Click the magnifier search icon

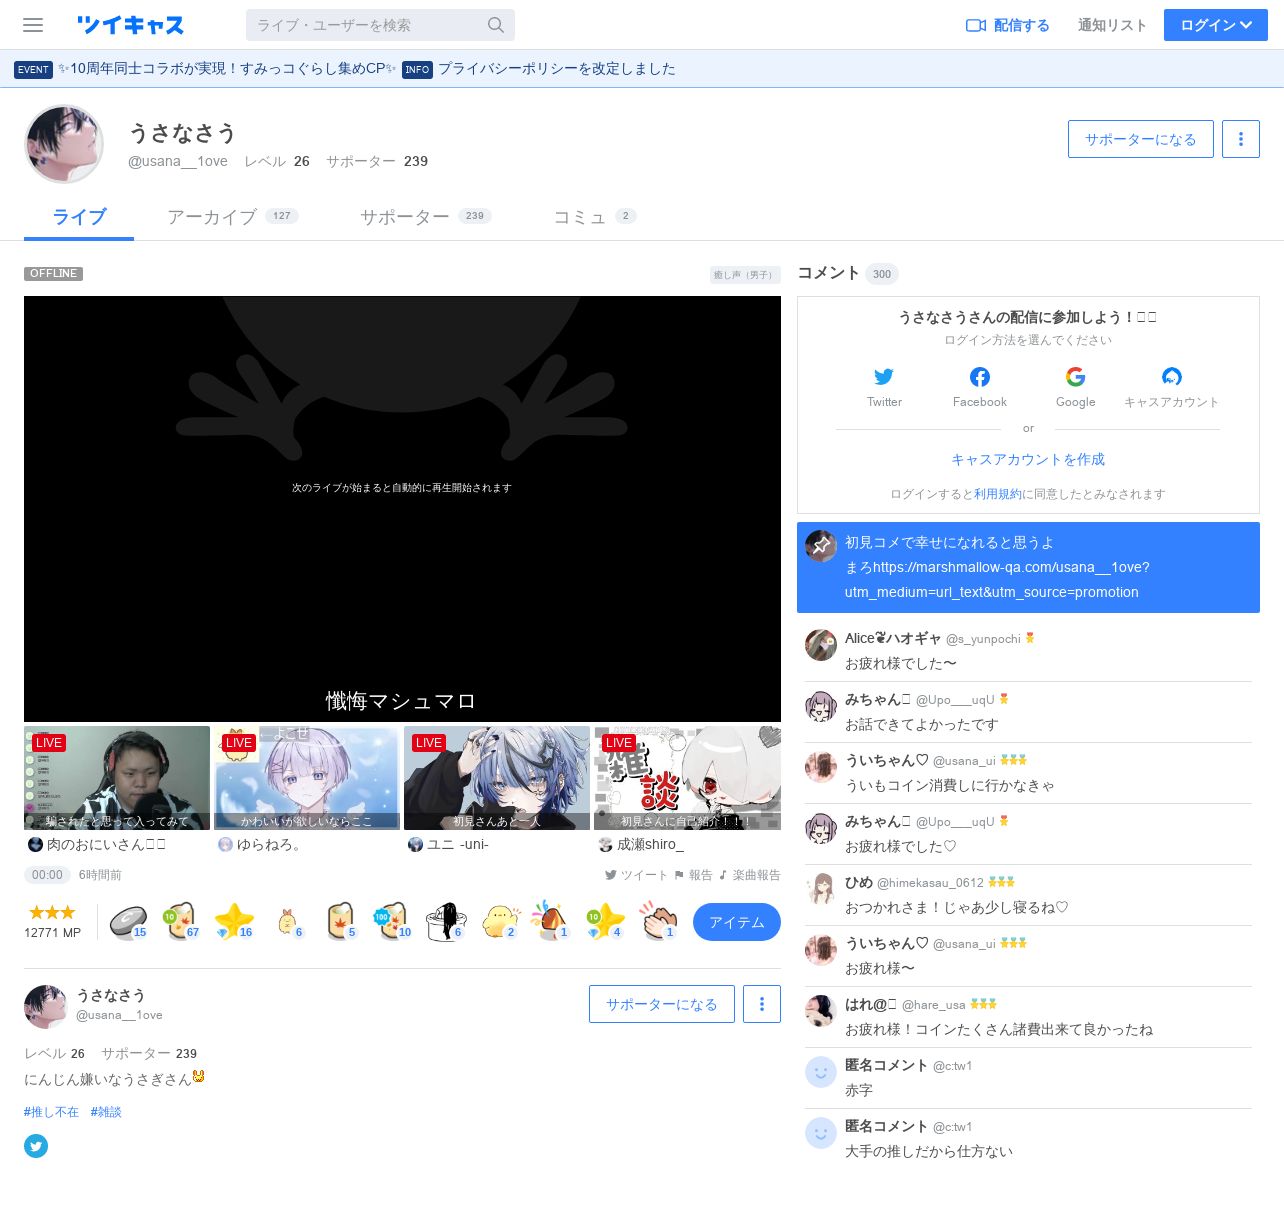(496, 25)
